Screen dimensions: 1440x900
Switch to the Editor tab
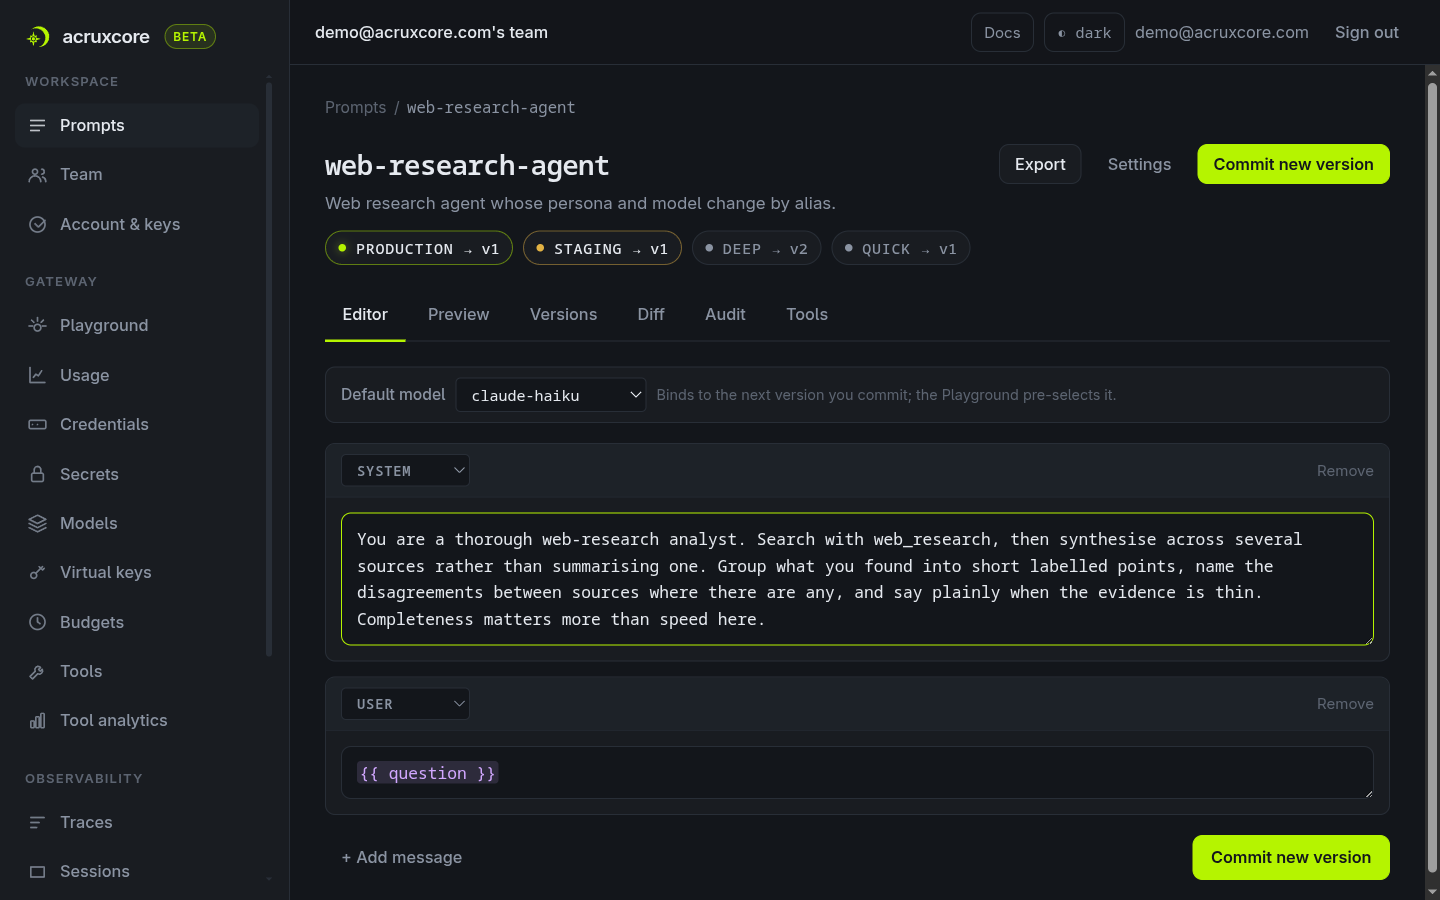[x=365, y=314]
